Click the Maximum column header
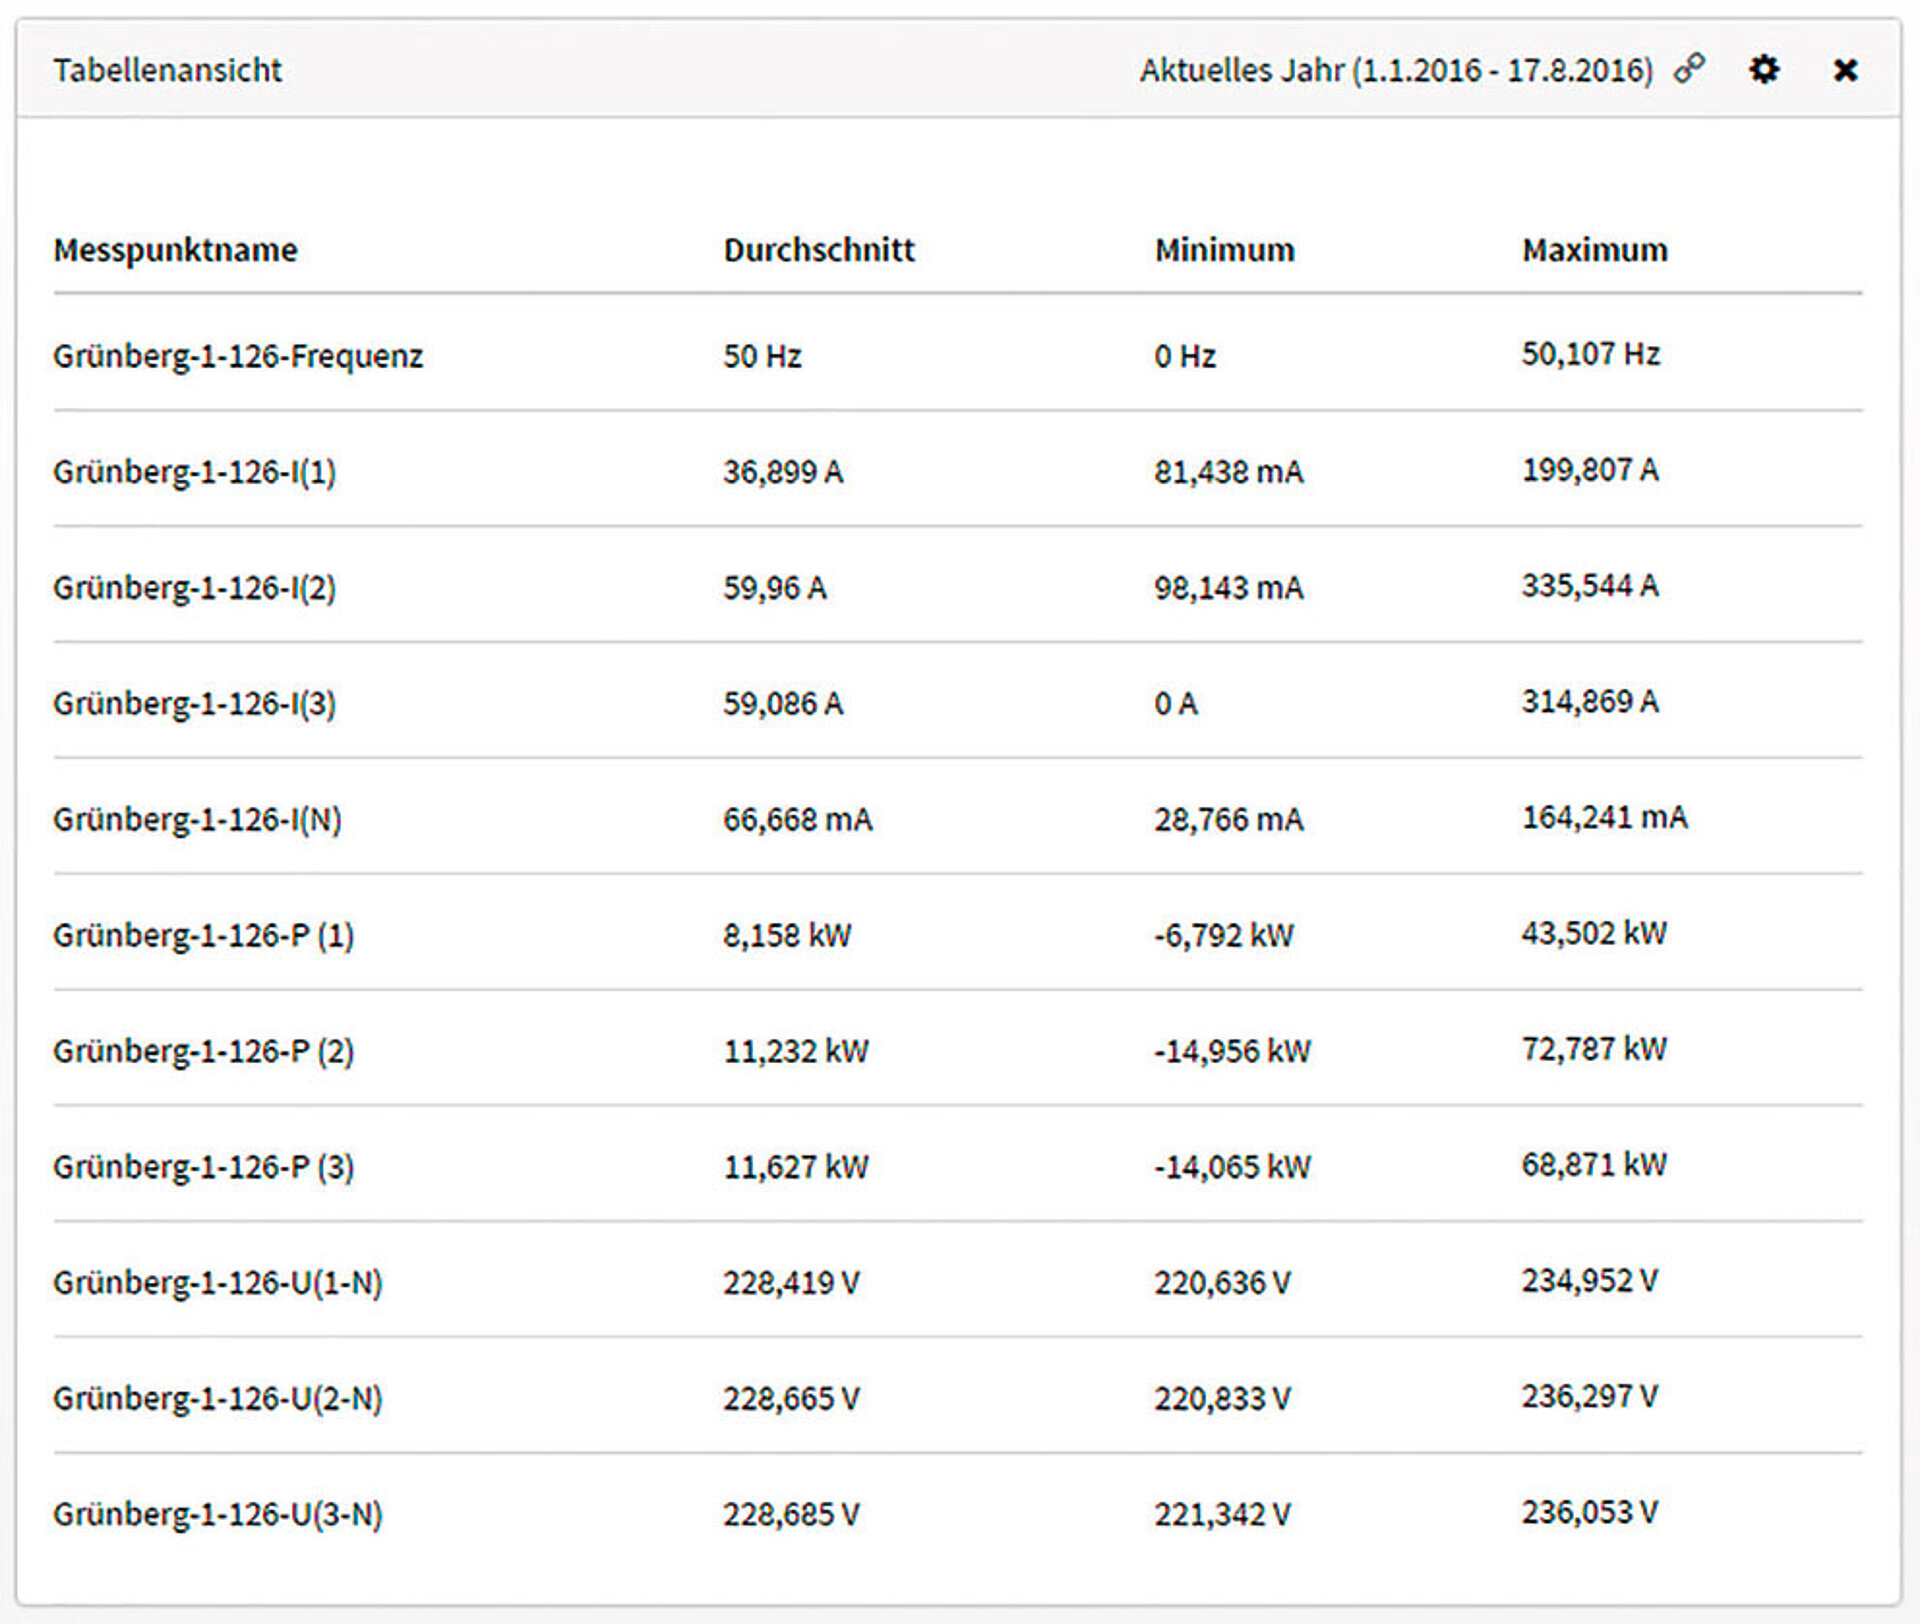The image size is (1920, 1624). pos(1594,250)
